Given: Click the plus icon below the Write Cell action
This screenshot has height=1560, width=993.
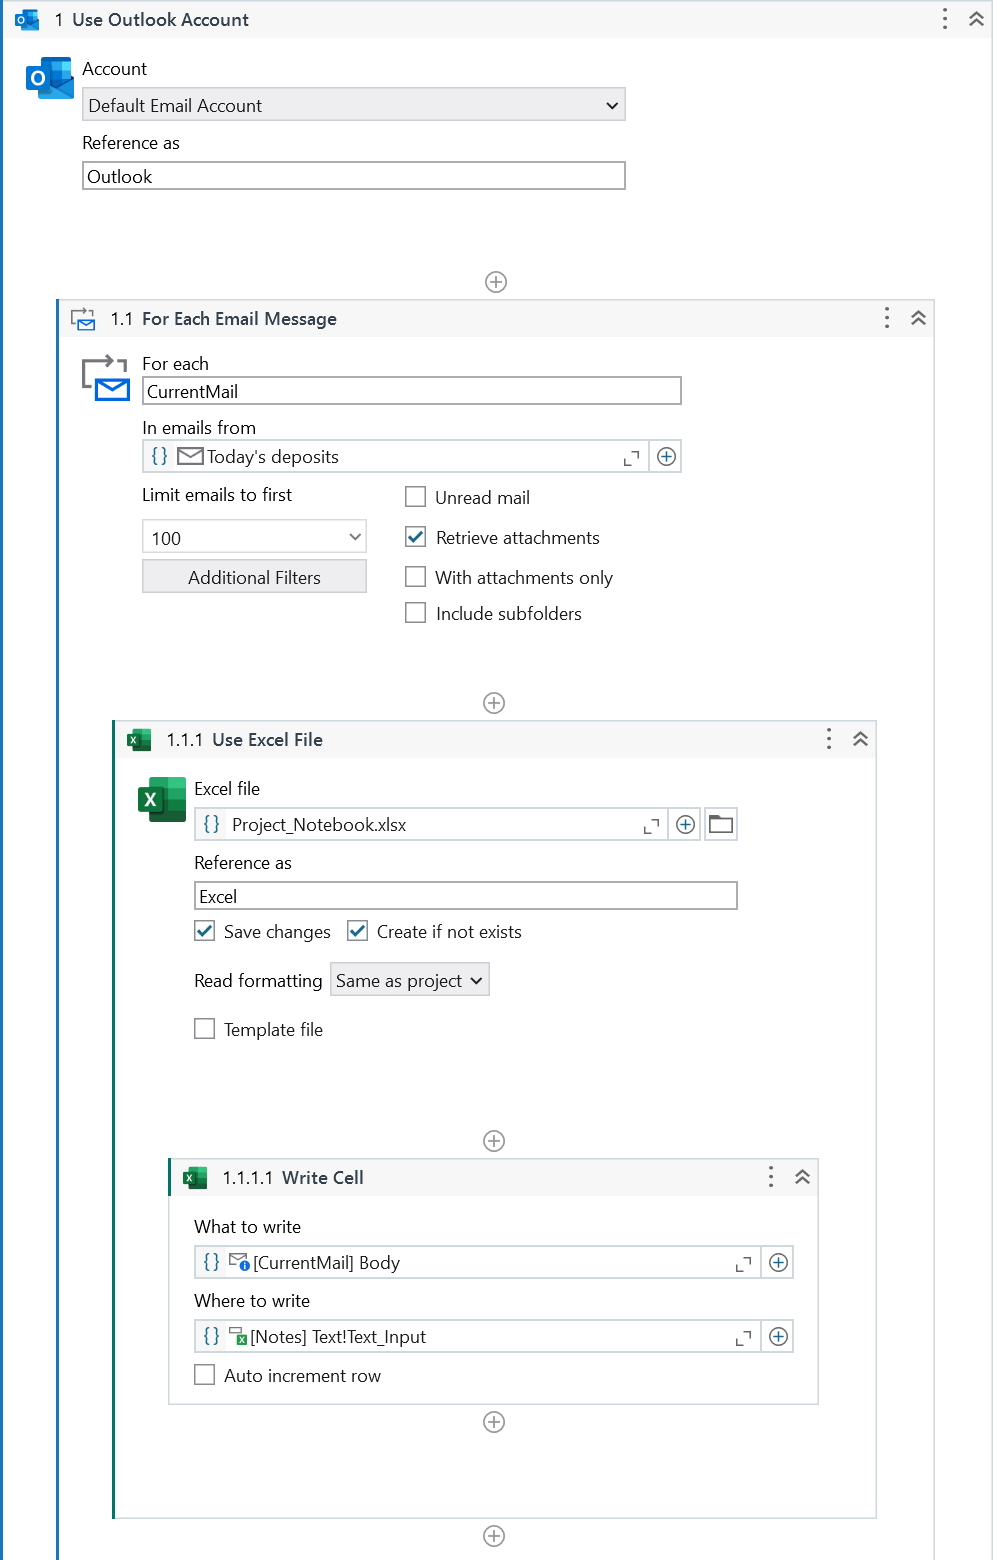Looking at the screenshot, I should click(493, 1422).
